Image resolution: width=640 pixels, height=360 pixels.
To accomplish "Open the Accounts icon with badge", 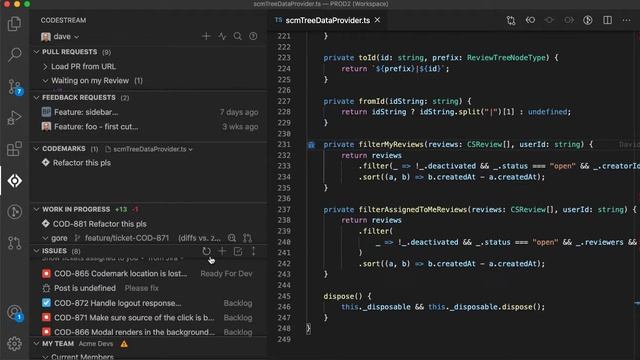I will pyautogui.click(x=14, y=313).
